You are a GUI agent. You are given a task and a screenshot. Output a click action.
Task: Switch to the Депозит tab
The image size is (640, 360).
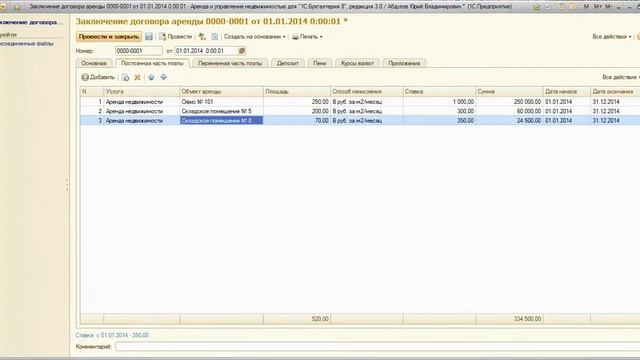click(288, 63)
